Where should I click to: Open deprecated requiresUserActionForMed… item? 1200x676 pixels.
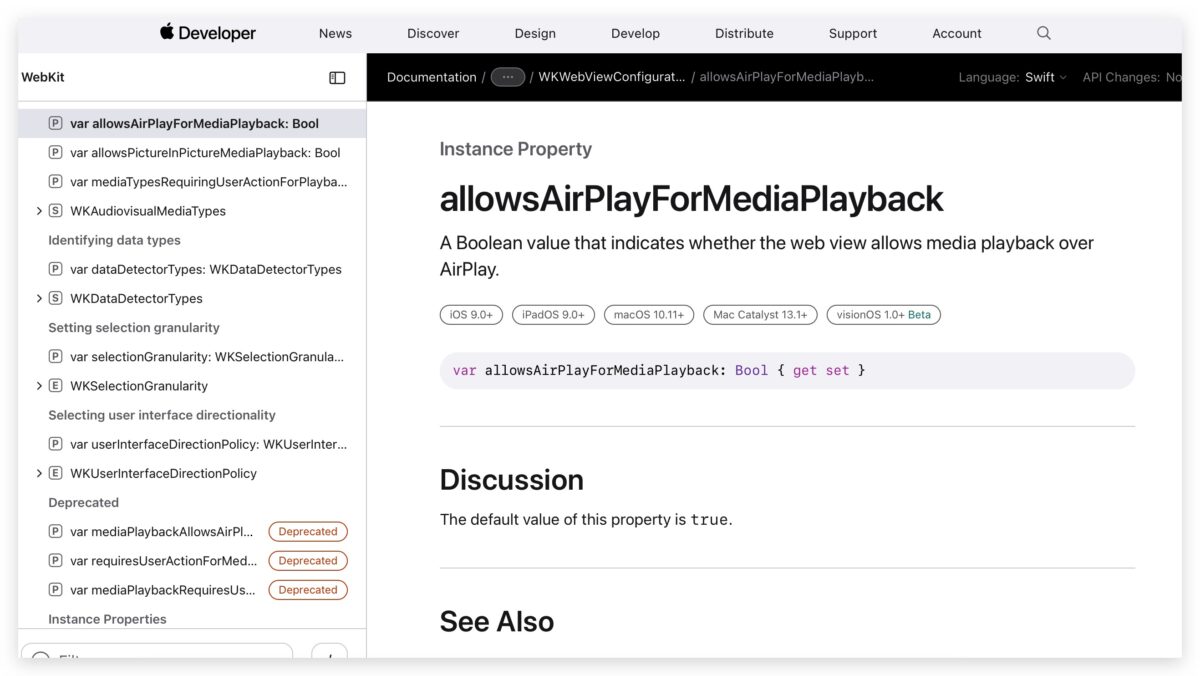point(163,561)
